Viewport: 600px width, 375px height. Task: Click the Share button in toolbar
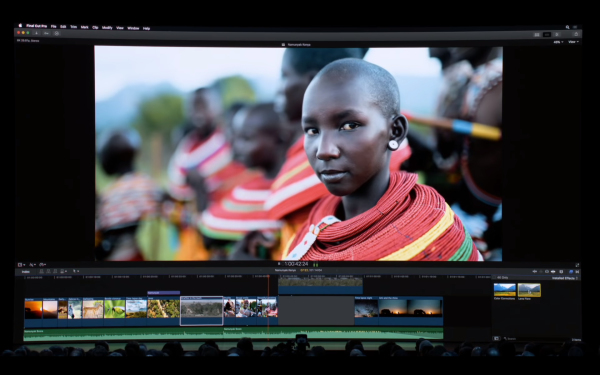(576, 34)
